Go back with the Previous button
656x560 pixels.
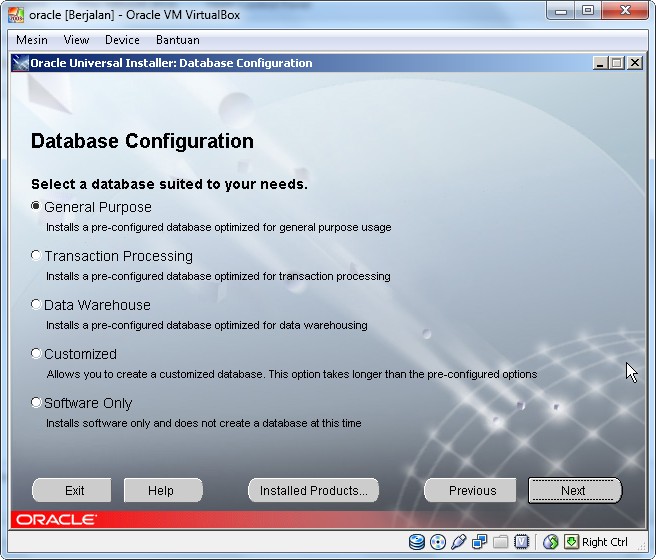pos(470,490)
